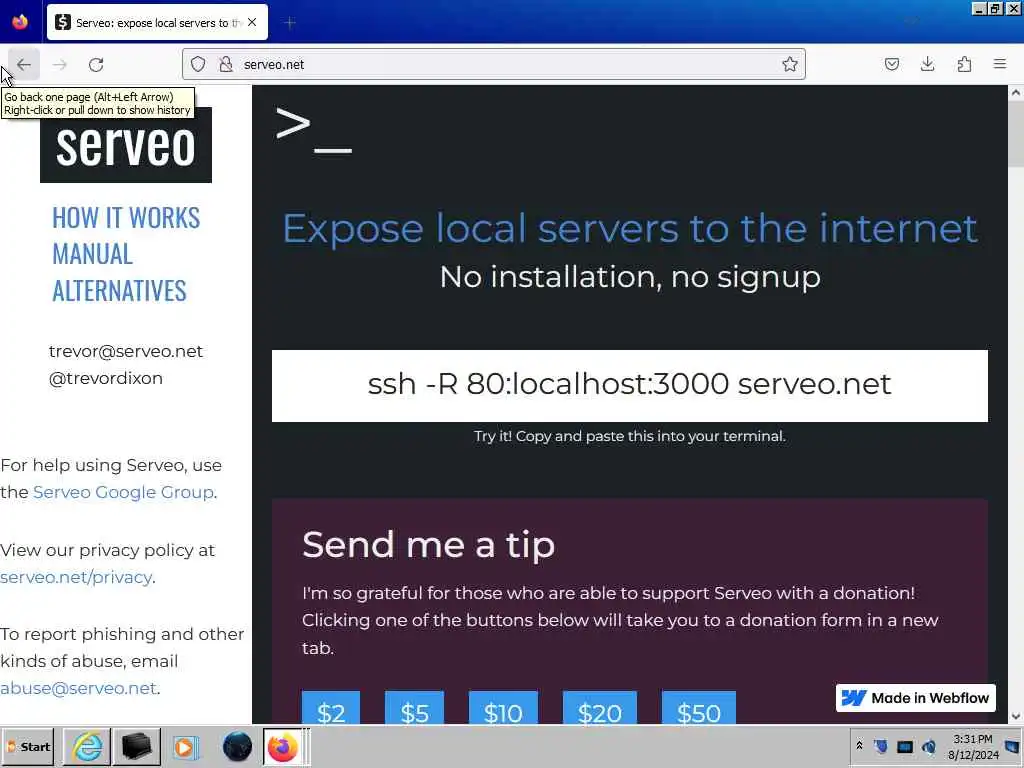Click the 3:31 PM taskbar clock
The width and height of the screenshot is (1024, 768).
point(972,746)
